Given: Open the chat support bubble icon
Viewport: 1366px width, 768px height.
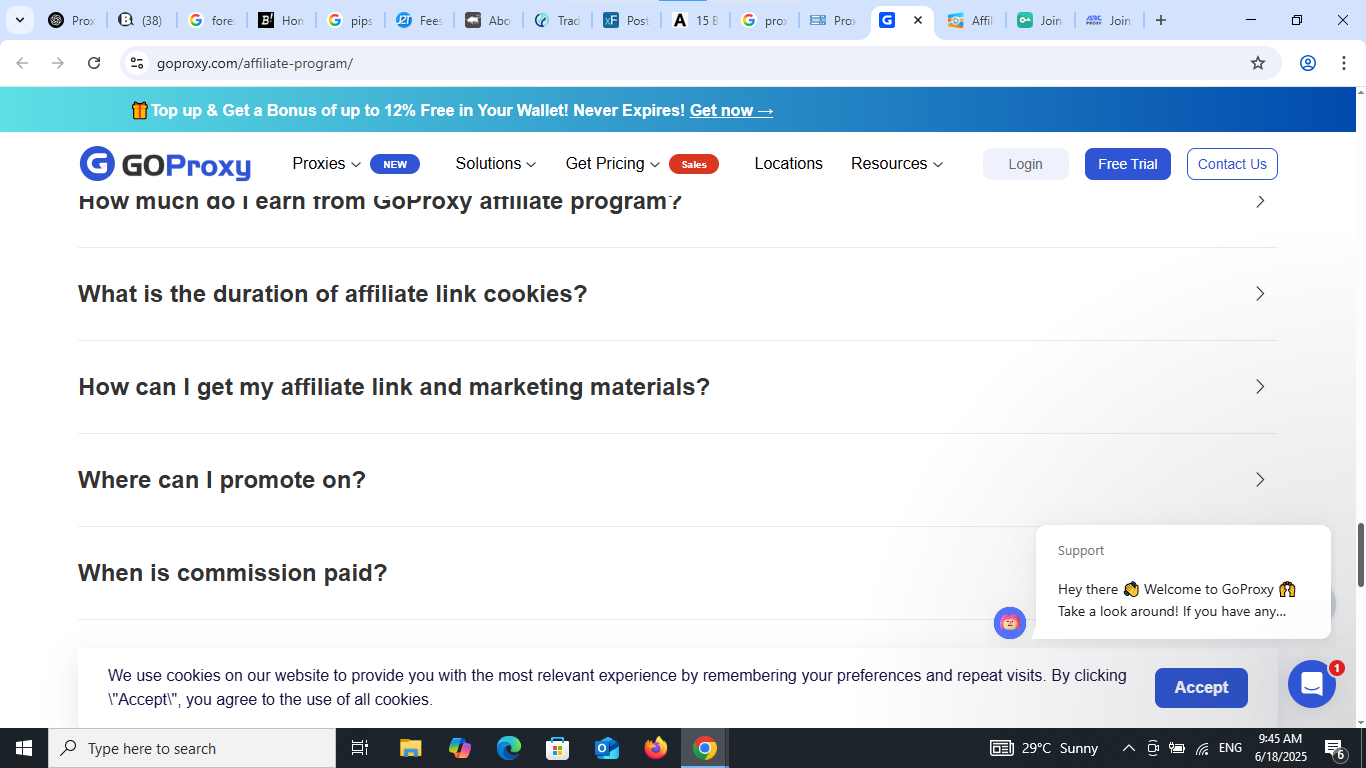Looking at the screenshot, I should pyautogui.click(x=1312, y=684).
